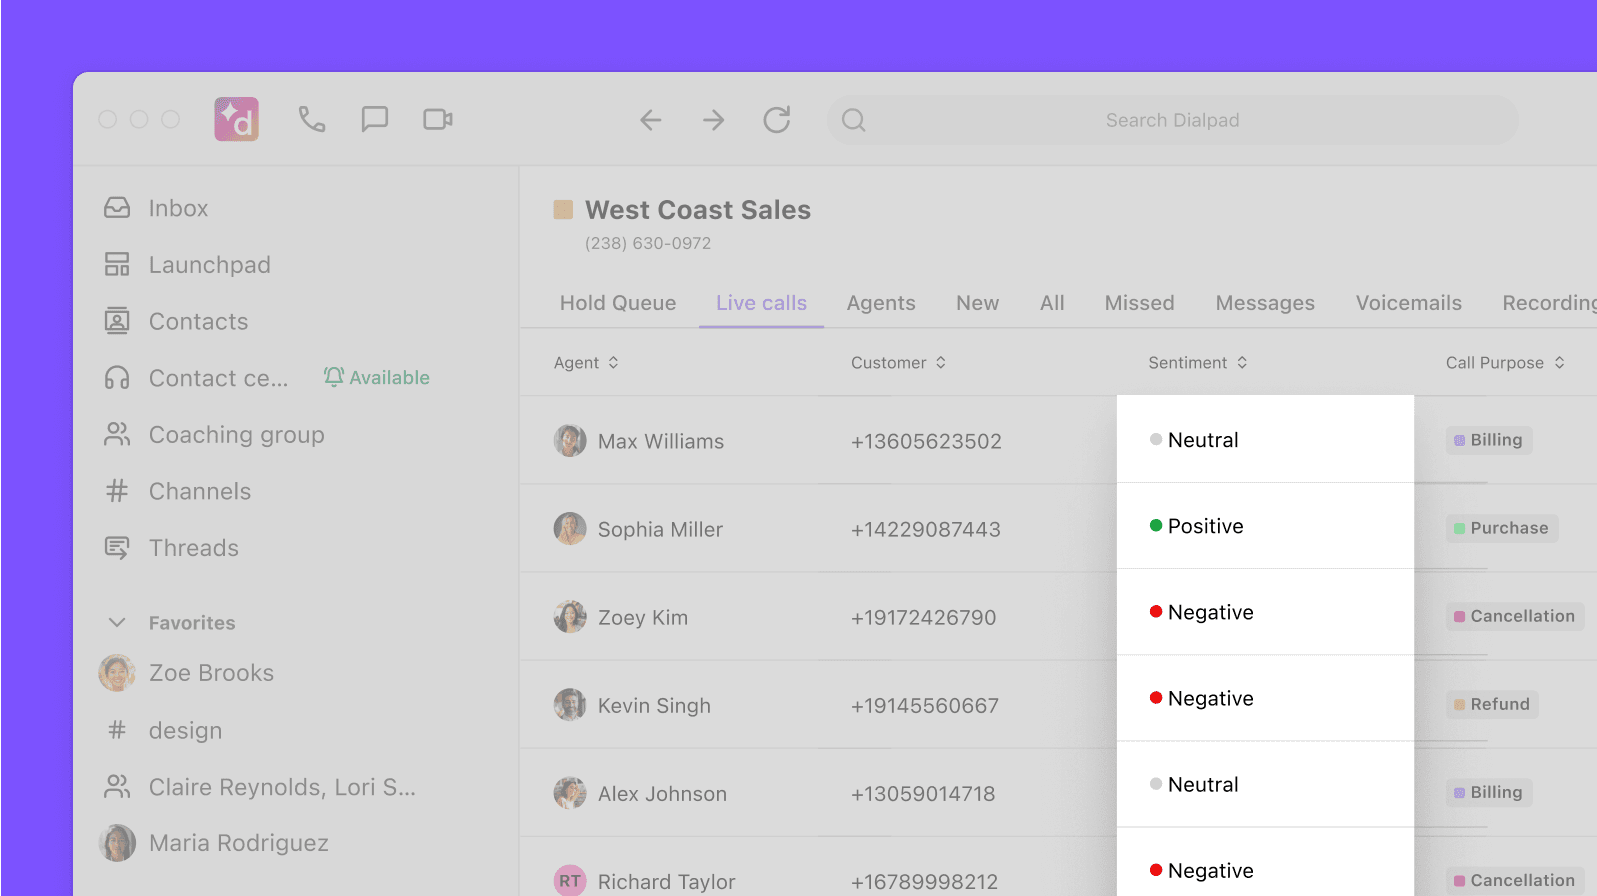Switch to the Hold Queue tab
Screen dimensions: 1597x896
pyautogui.click(x=618, y=303)
